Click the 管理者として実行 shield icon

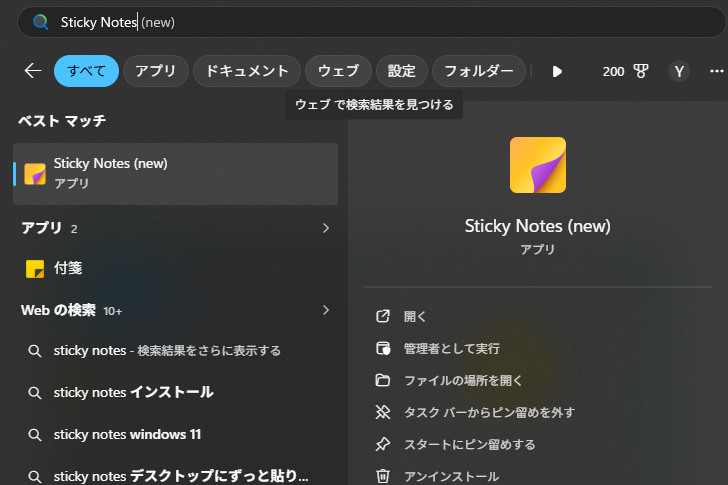coord(383,348)
